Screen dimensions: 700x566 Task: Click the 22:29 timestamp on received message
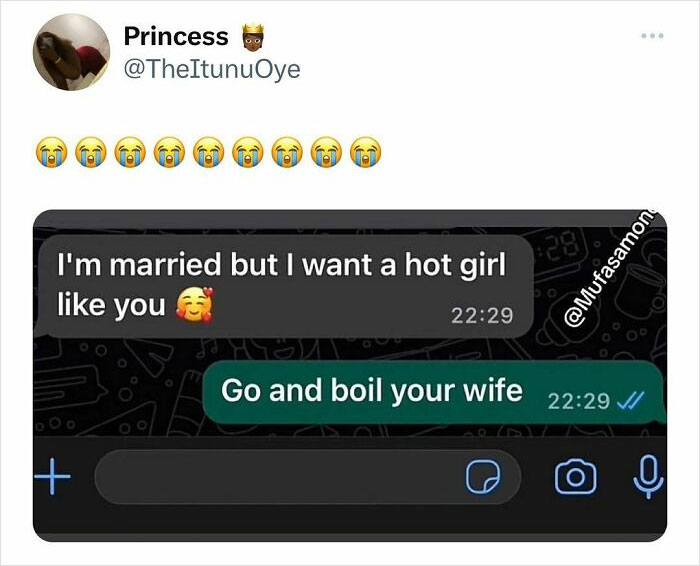482,316
